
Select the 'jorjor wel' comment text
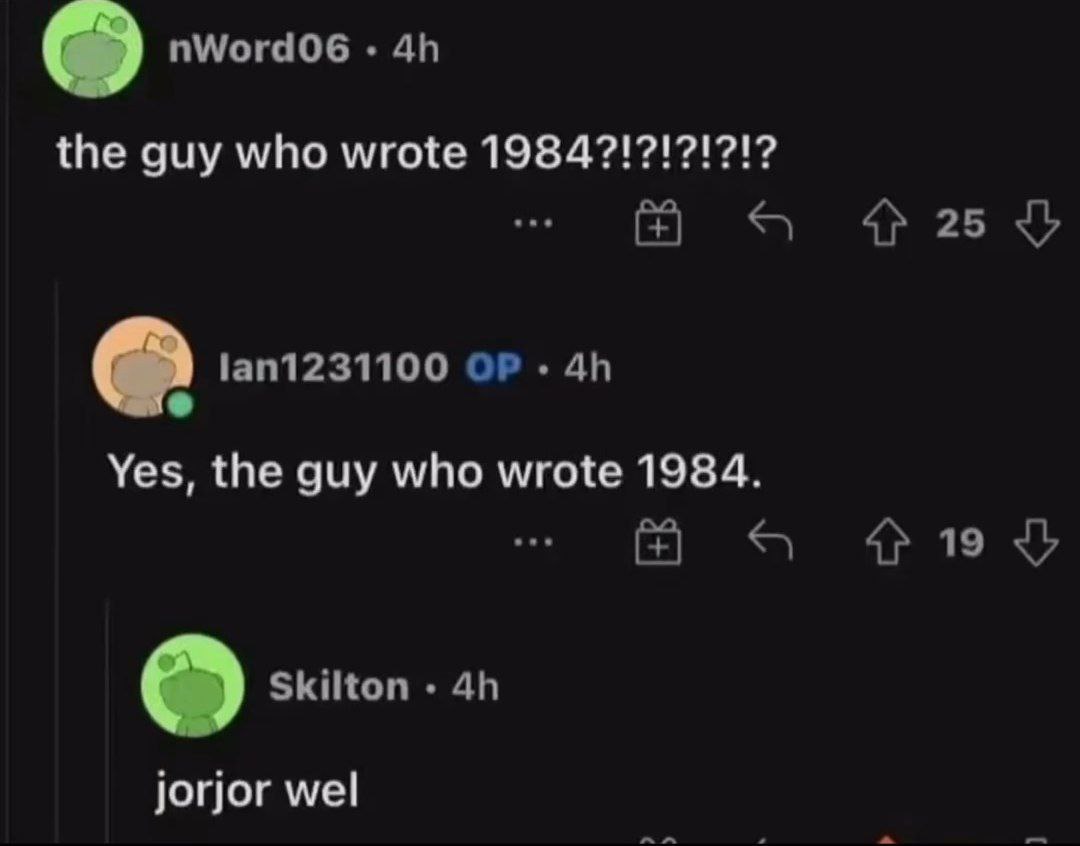257,791
